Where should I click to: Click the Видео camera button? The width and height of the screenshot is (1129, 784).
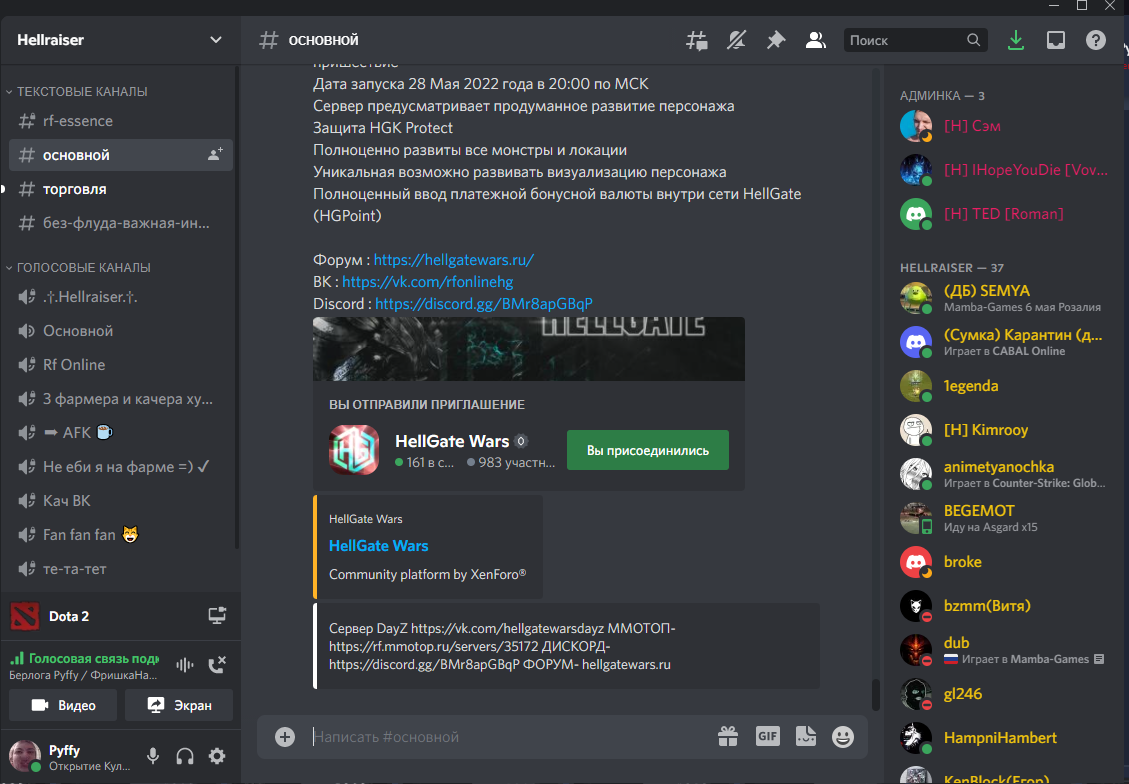[63, 705]
